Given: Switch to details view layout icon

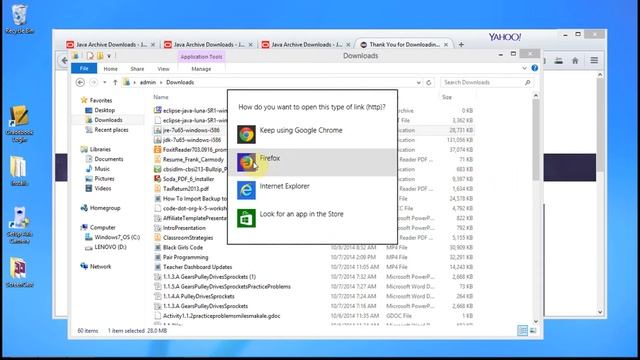Looking at the screenshot, I should coord(522,331).
